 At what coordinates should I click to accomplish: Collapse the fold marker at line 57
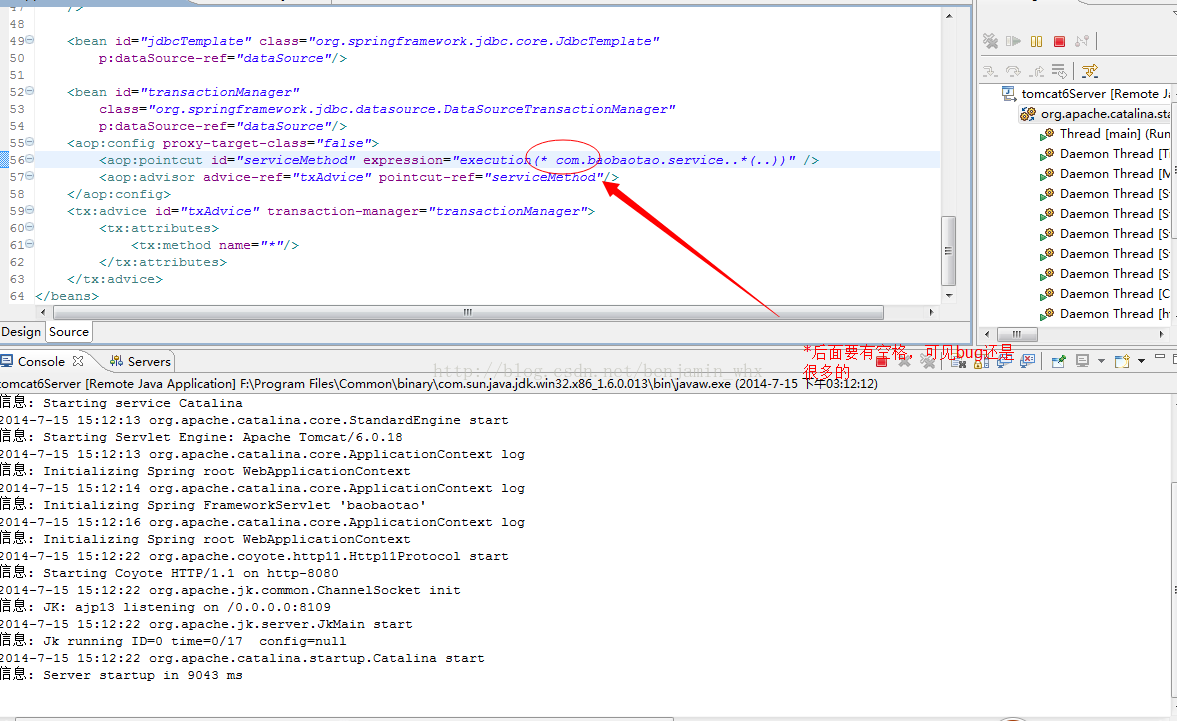tap(30, 176)
